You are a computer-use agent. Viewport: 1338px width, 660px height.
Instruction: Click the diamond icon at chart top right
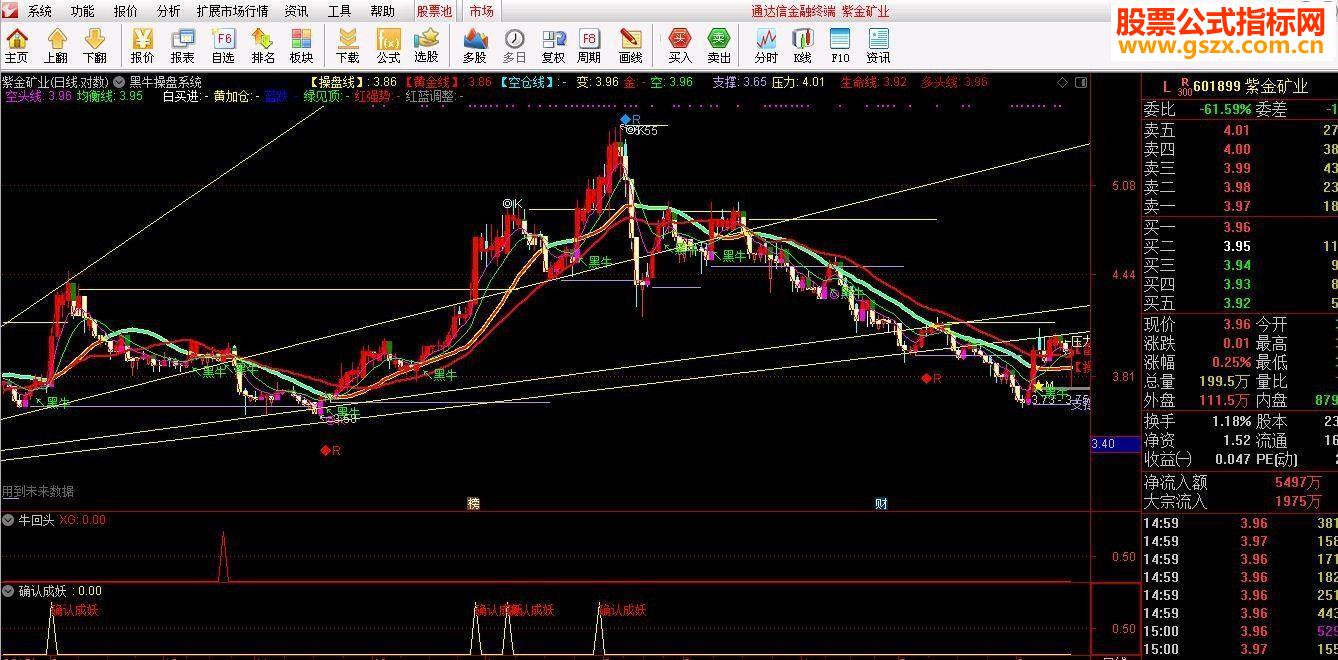pos(1062,82)
